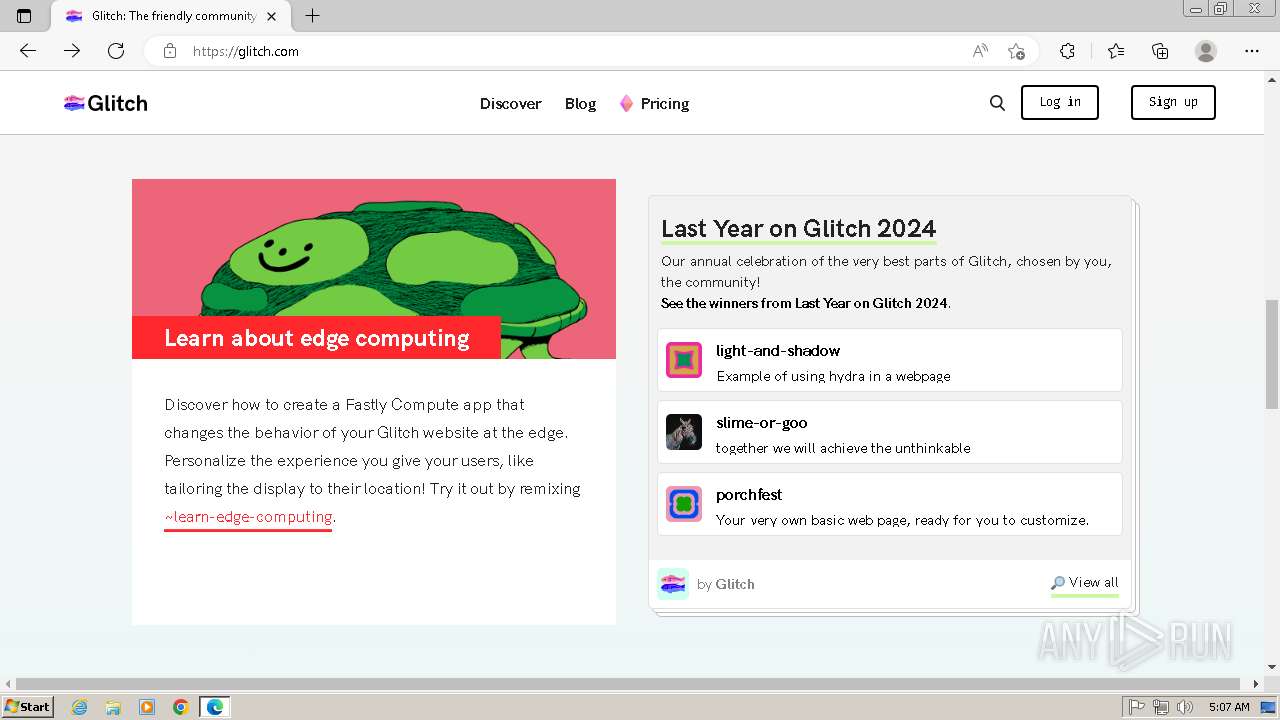Open the Favorites list icon
The width and height of the screenshot is (1280, 720).
1116,51
